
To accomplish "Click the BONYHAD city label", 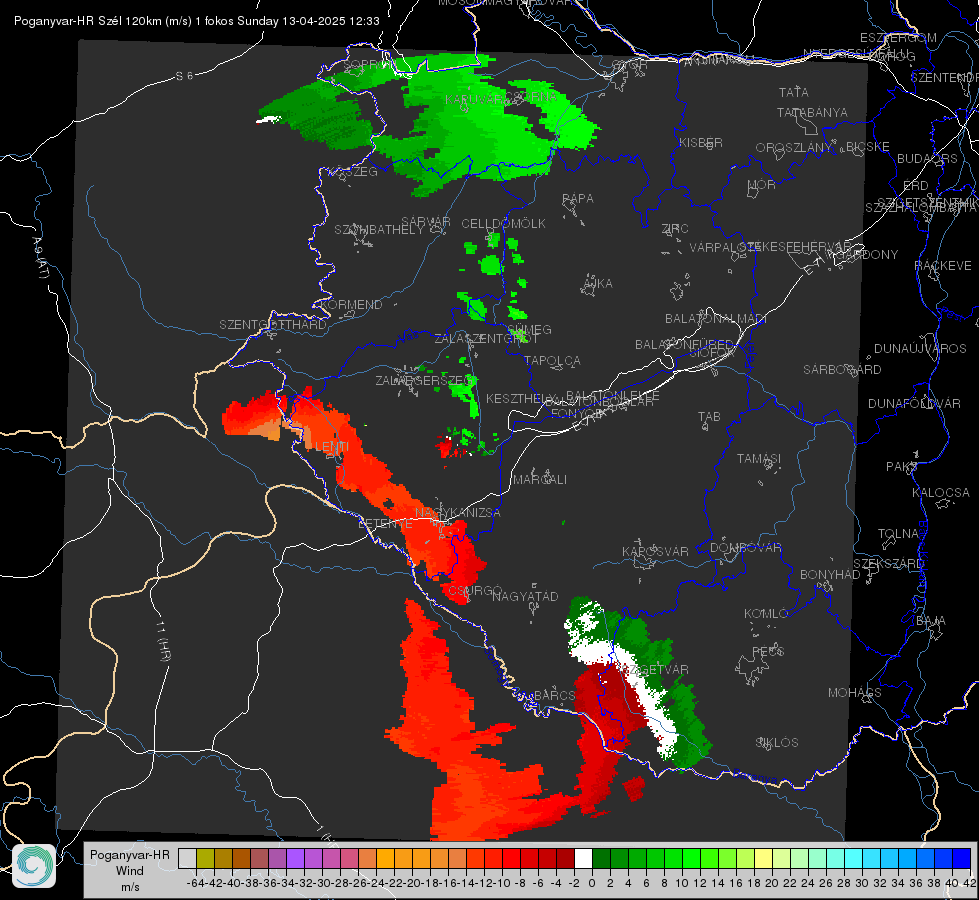I will tap(830, 574).
